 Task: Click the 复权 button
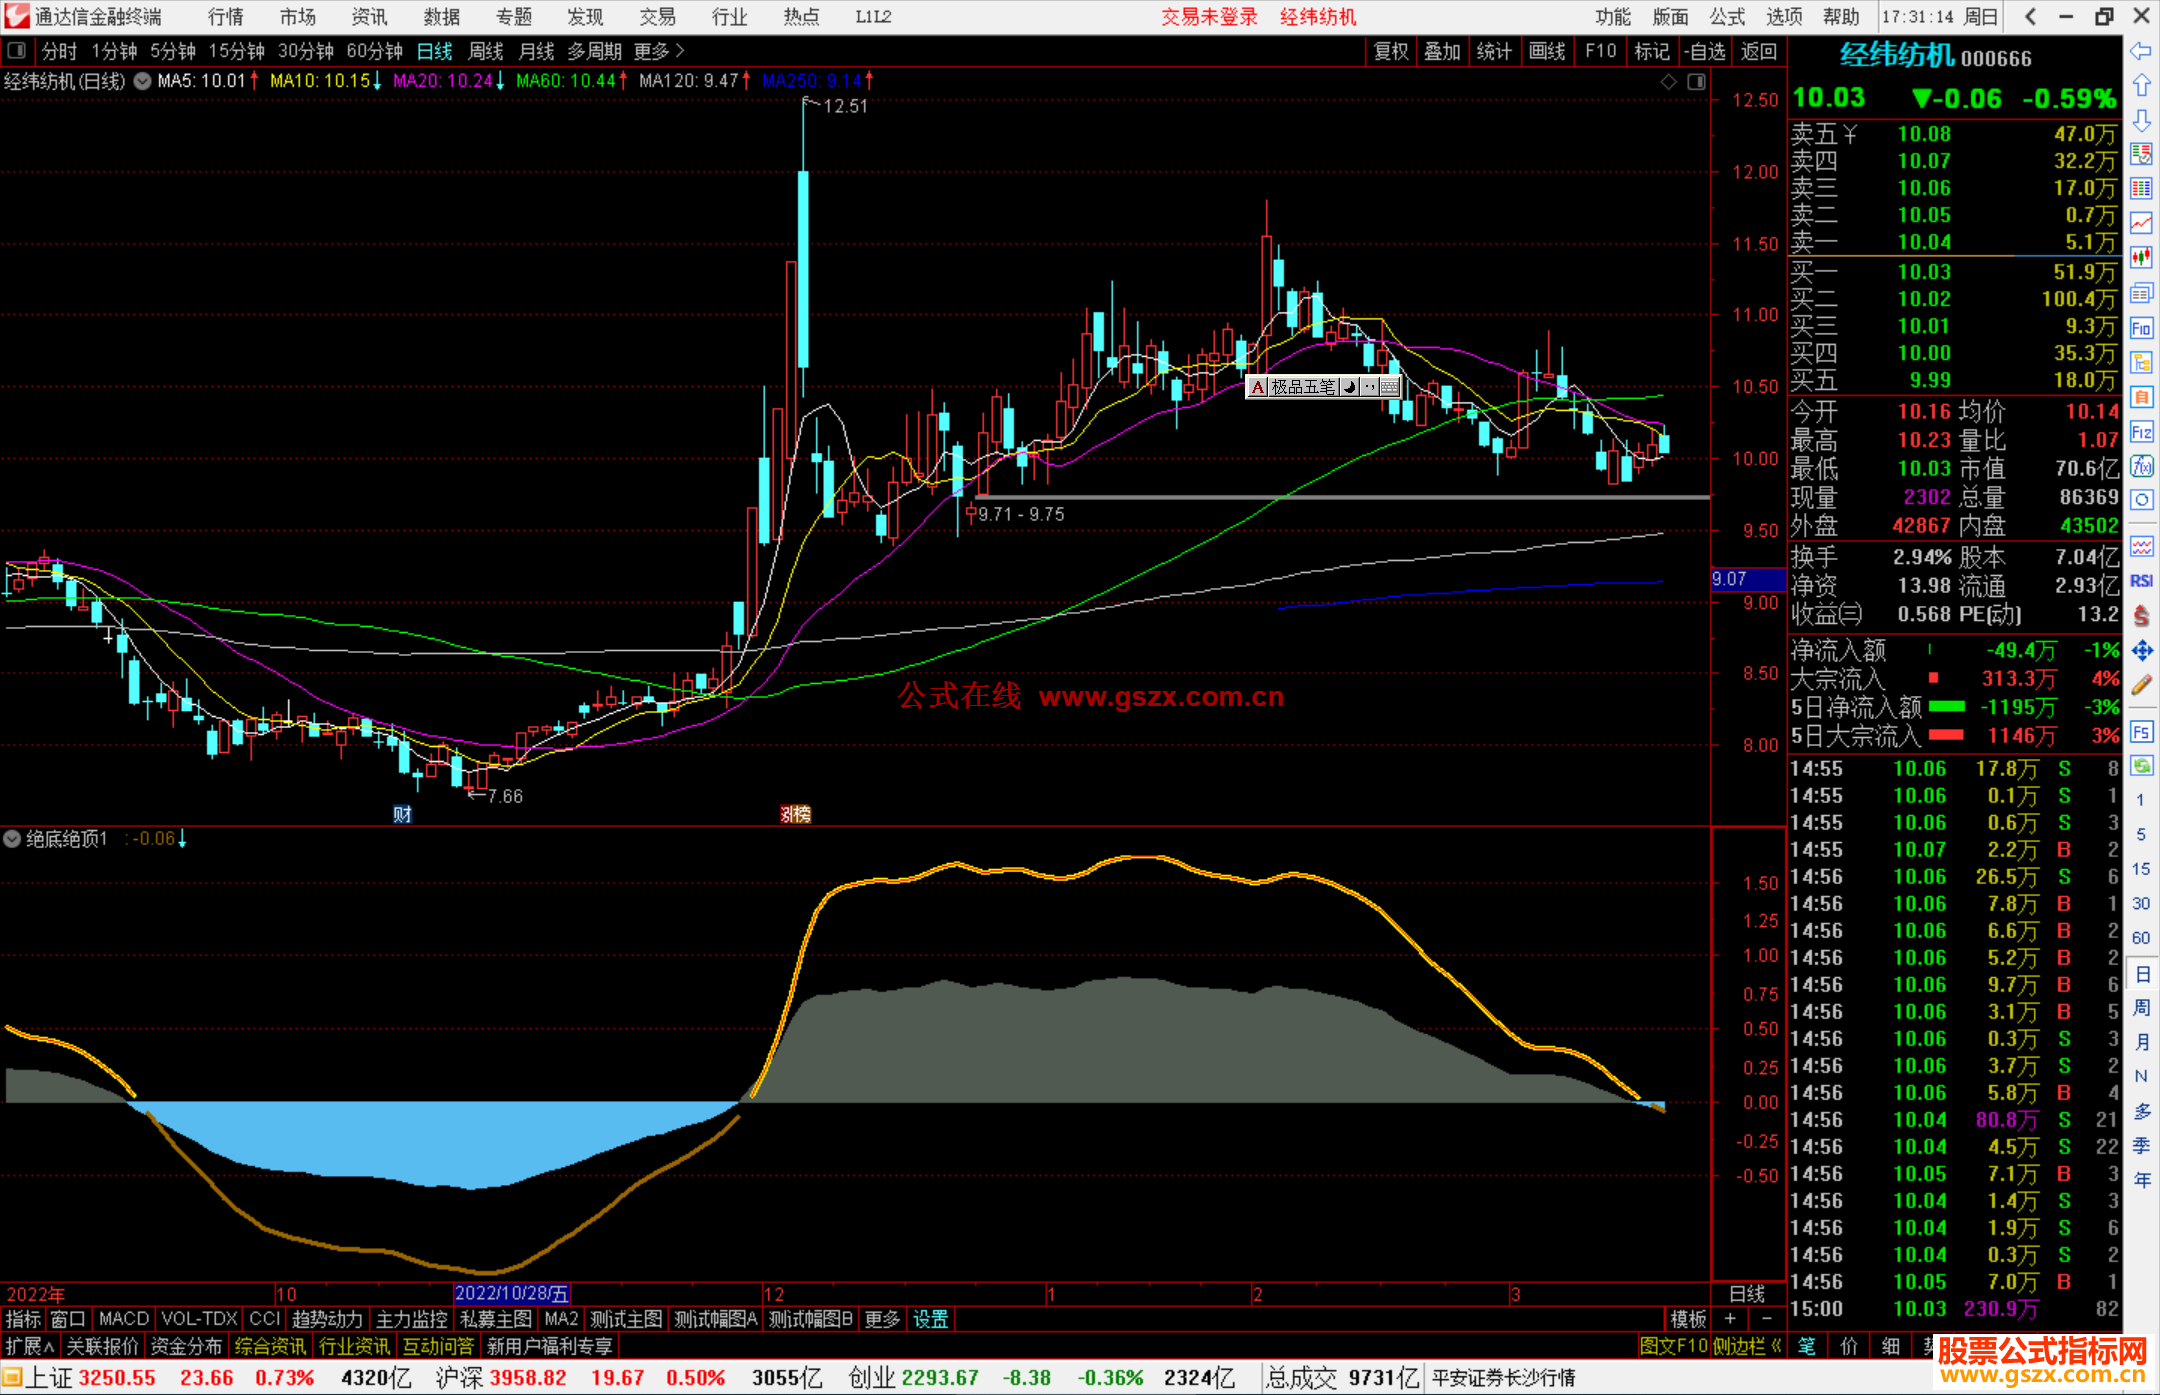click(1391, 51)
